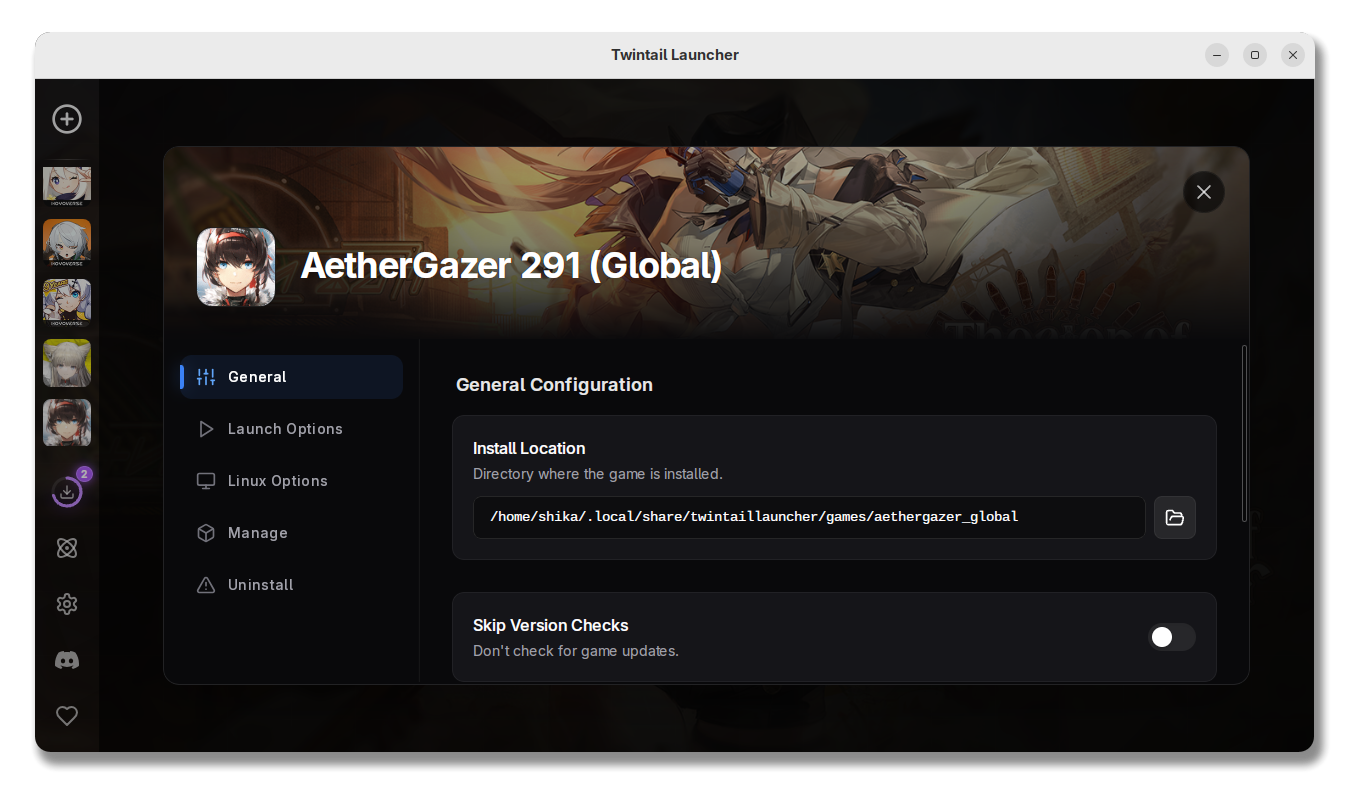
Task: Click the AetherGazer game logo in header
Action: coord(236,266)
